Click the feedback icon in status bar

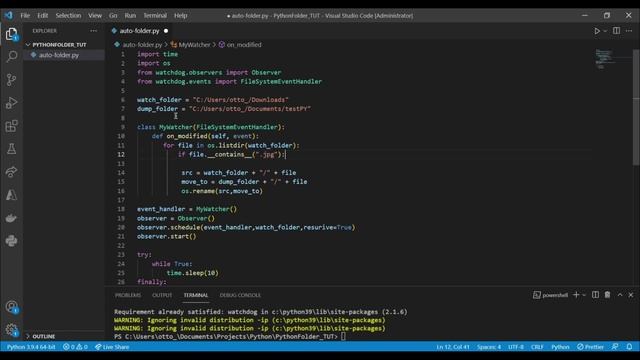[615, 347]
